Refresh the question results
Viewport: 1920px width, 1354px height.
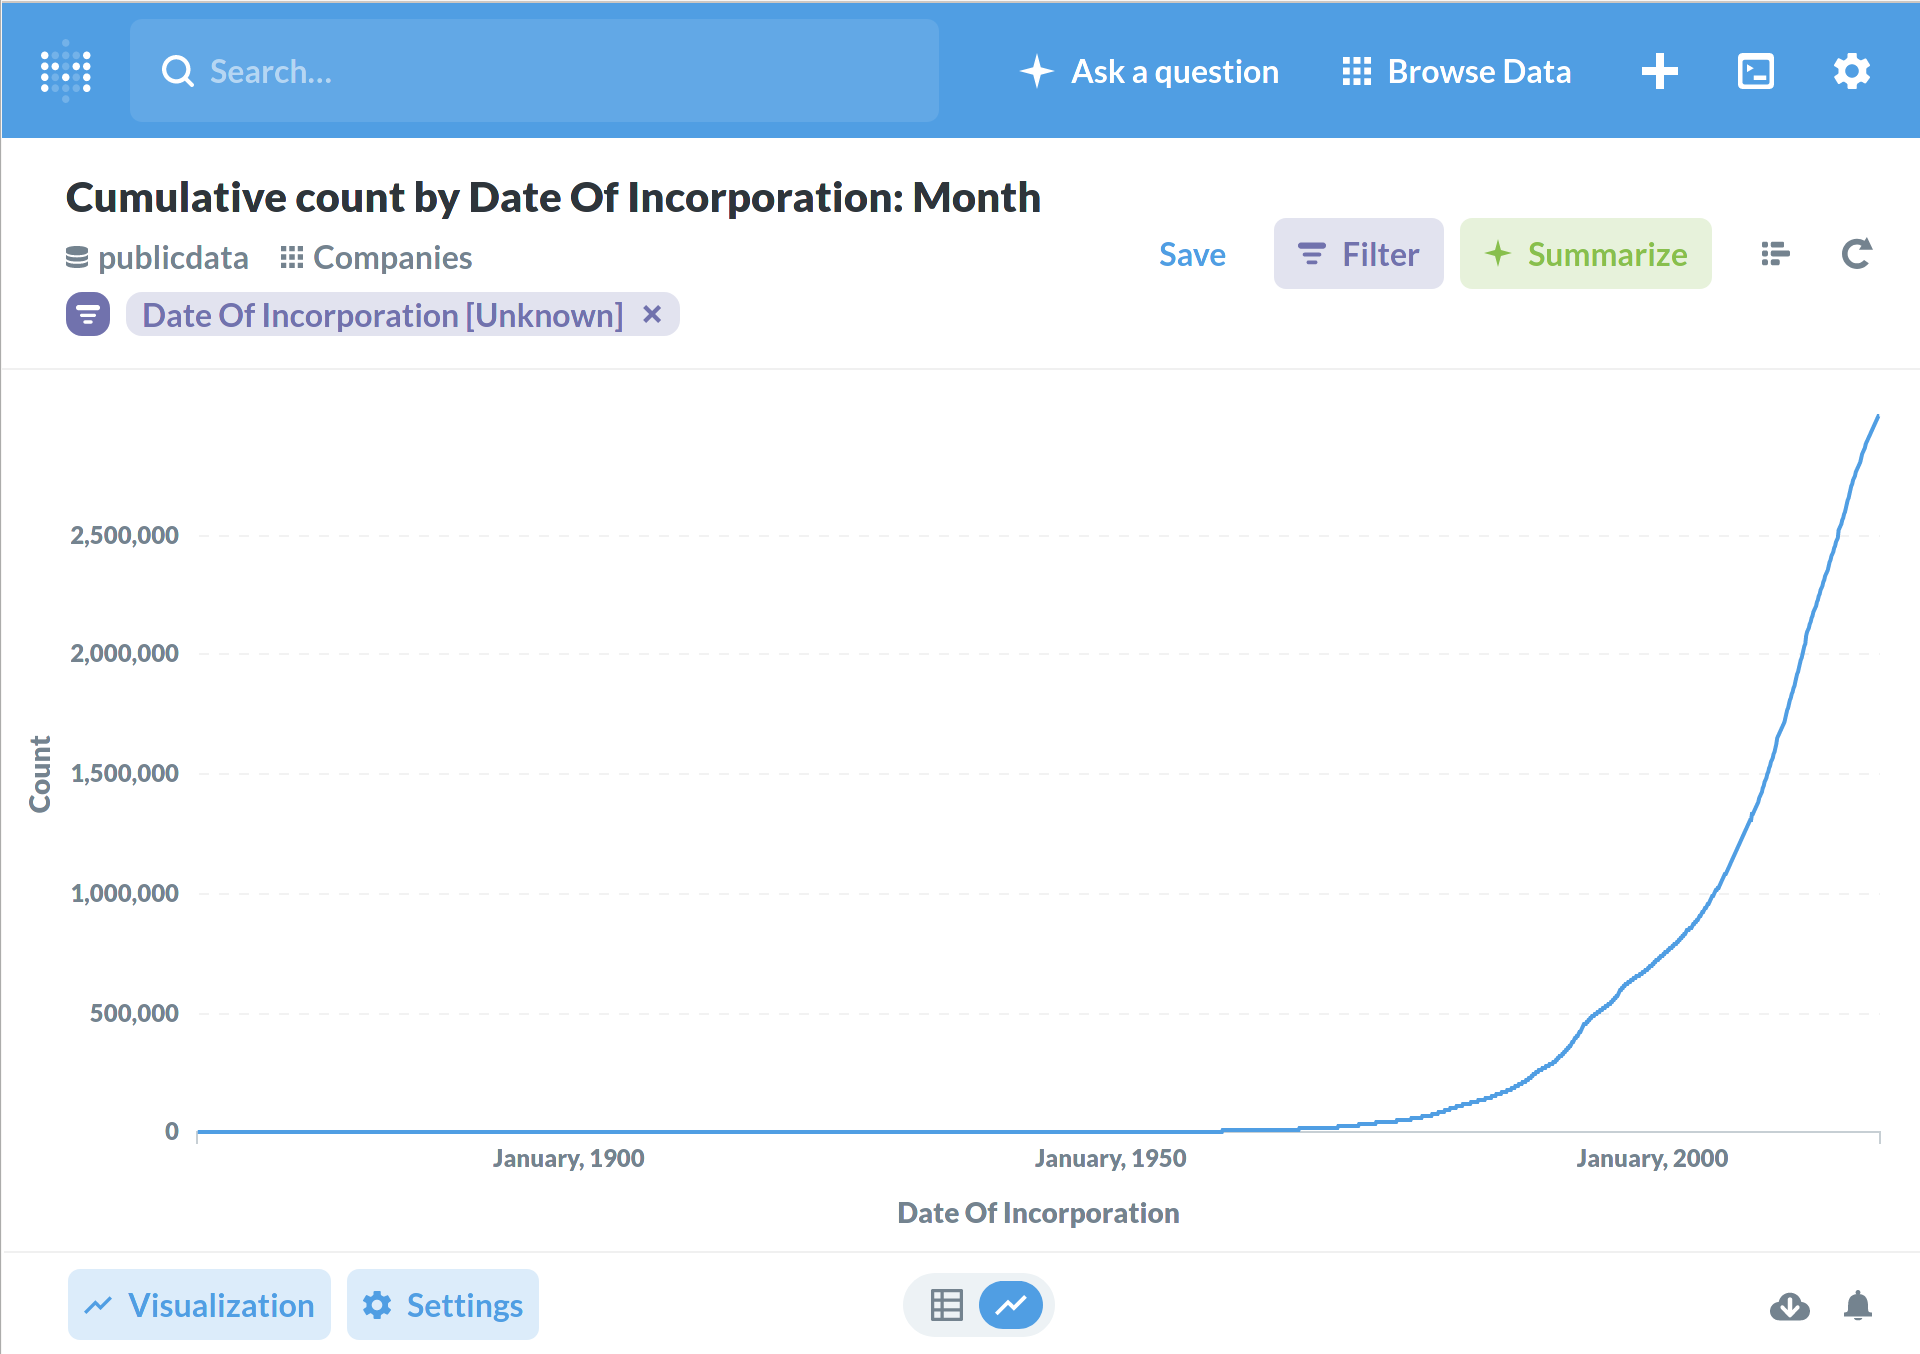[x=1856, y=254]
